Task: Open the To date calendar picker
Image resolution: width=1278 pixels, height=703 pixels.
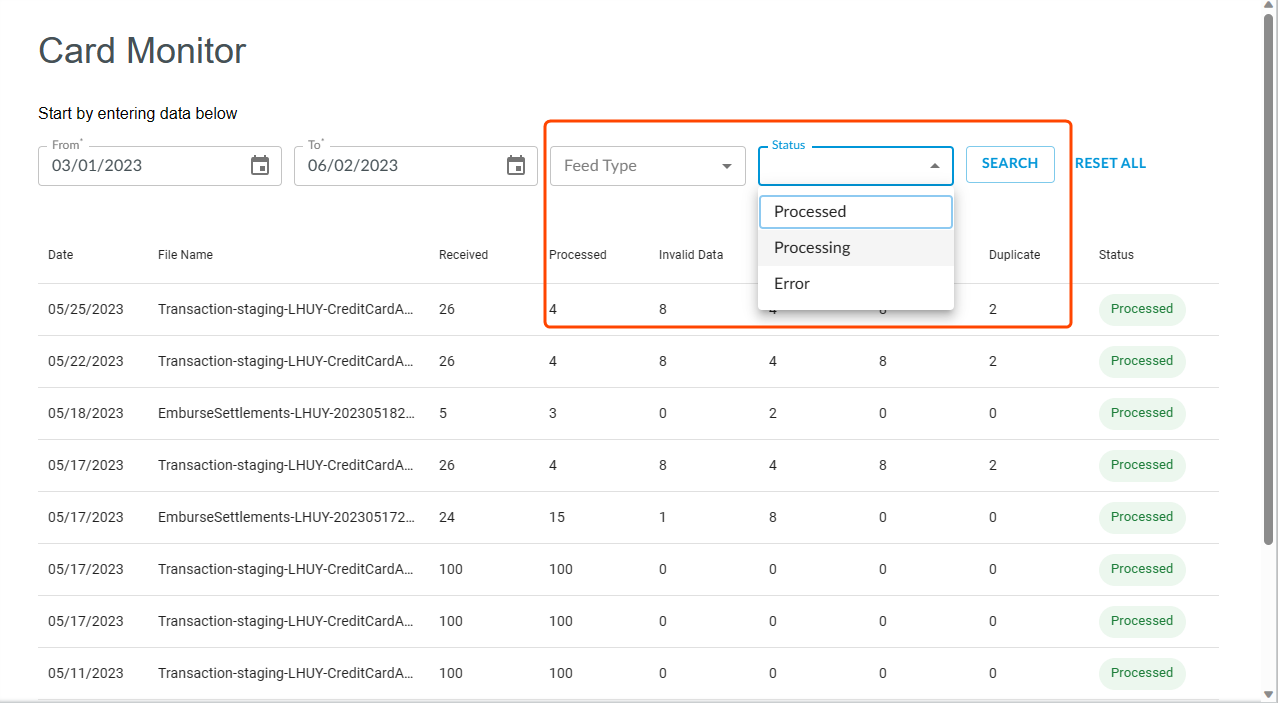Action: click(x=516, y=166)
